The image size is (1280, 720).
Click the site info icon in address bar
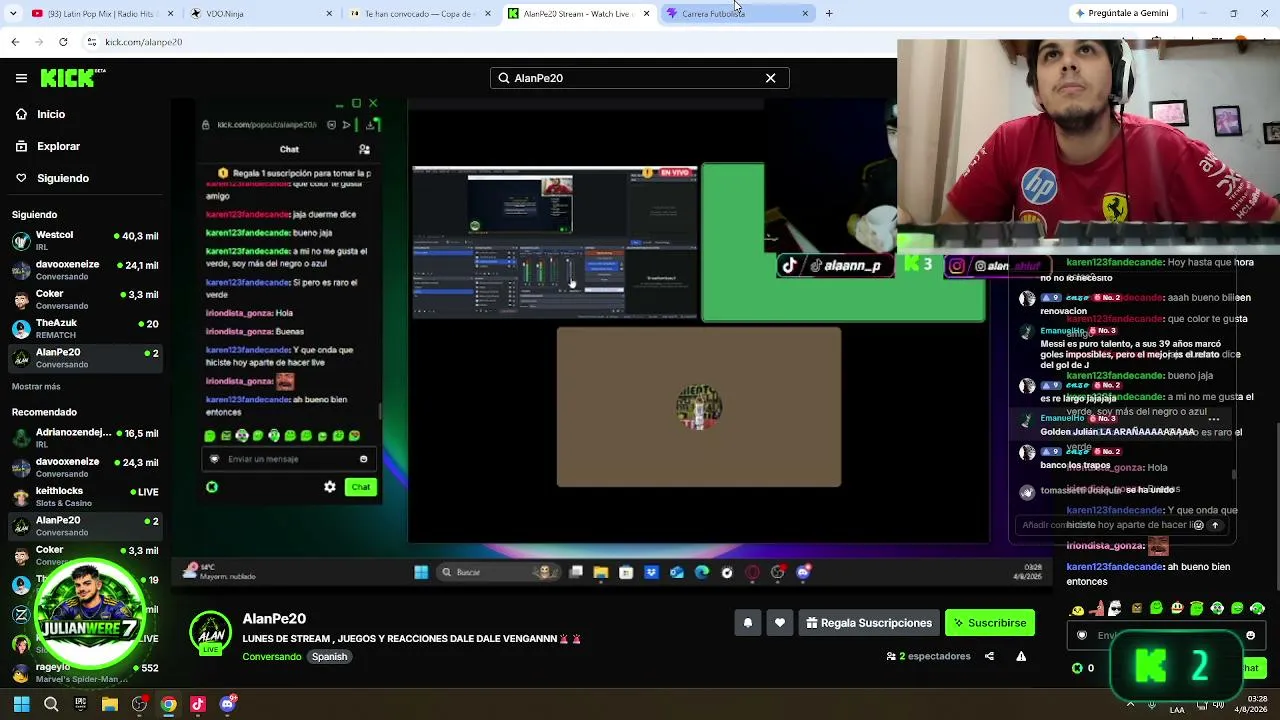coord(92,42)
